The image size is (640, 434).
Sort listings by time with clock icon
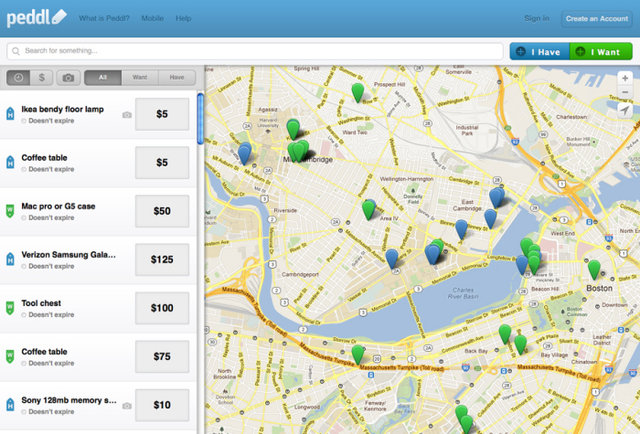[18, 77]
